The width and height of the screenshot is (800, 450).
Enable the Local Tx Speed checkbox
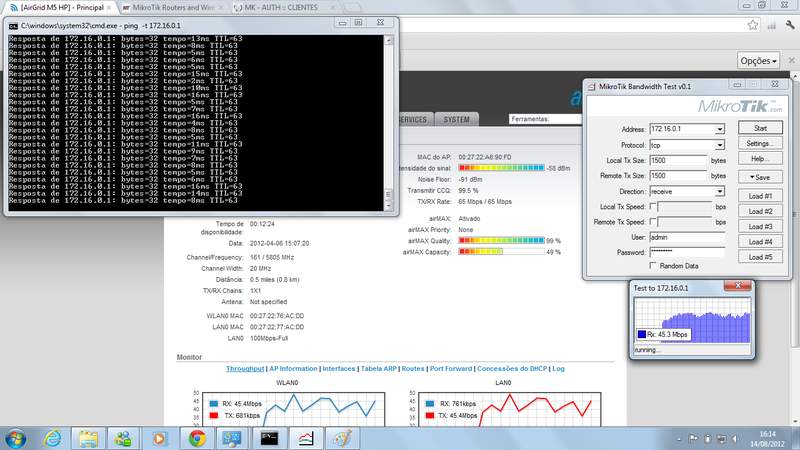pos(654,206)
